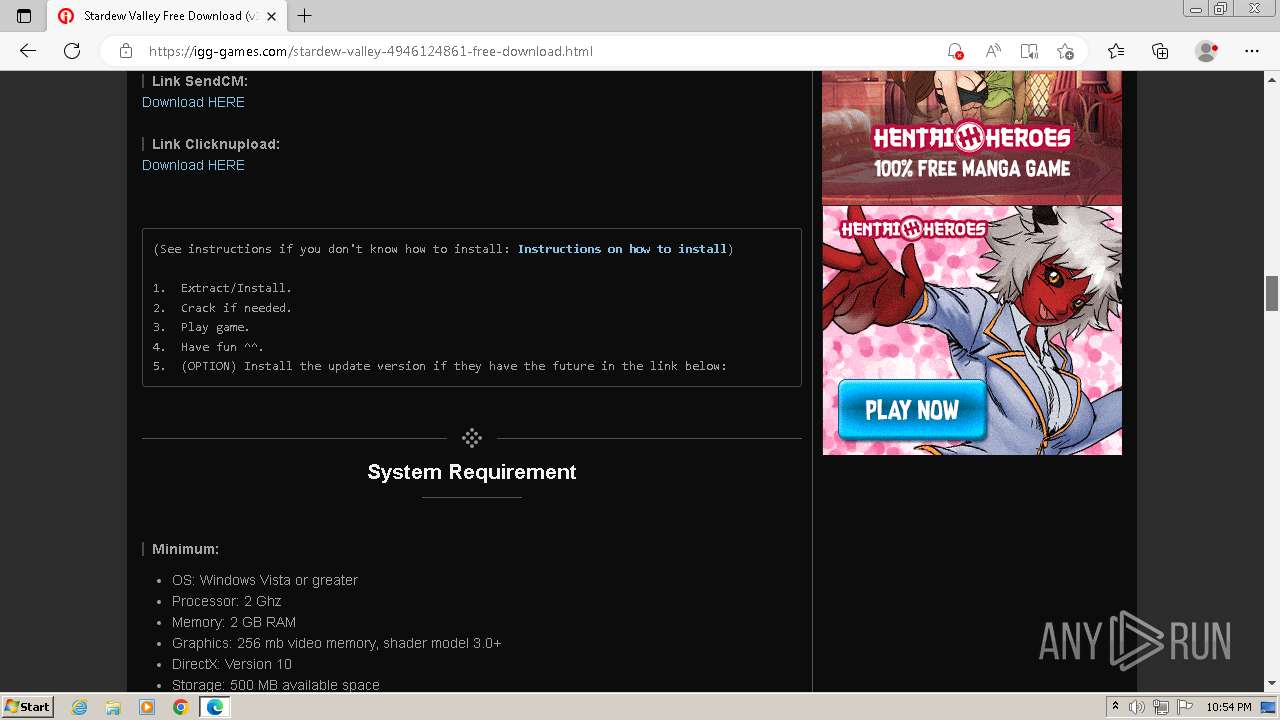The image size is (1280, 720).
Task: Select 'DirectX: Version 10' line
Action: point(232,664)
